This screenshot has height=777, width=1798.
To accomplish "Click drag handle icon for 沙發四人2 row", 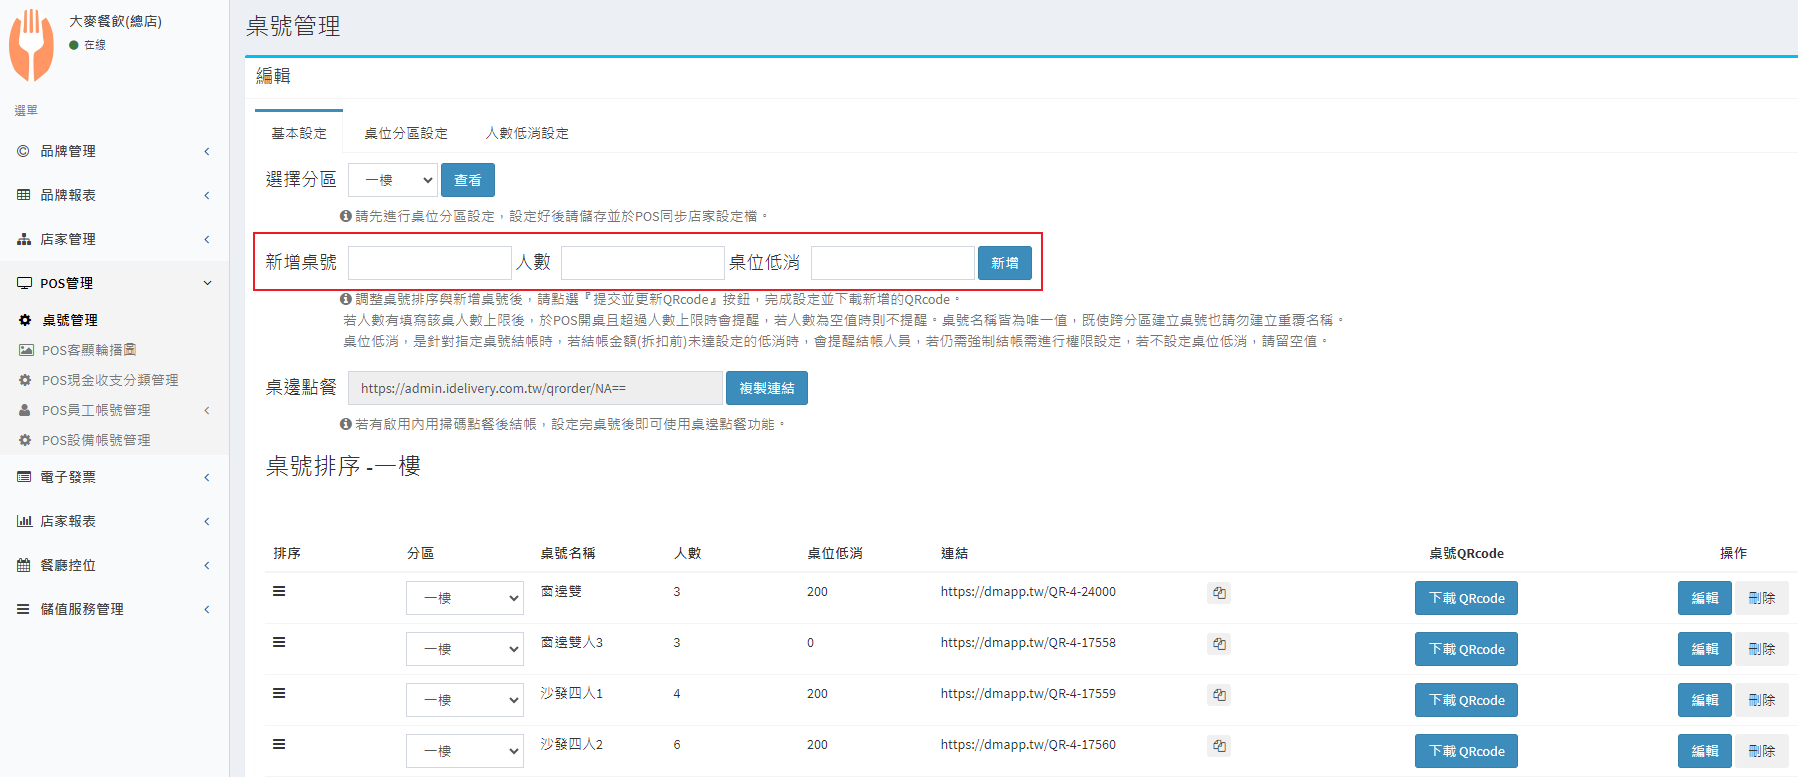I will 279,744.
